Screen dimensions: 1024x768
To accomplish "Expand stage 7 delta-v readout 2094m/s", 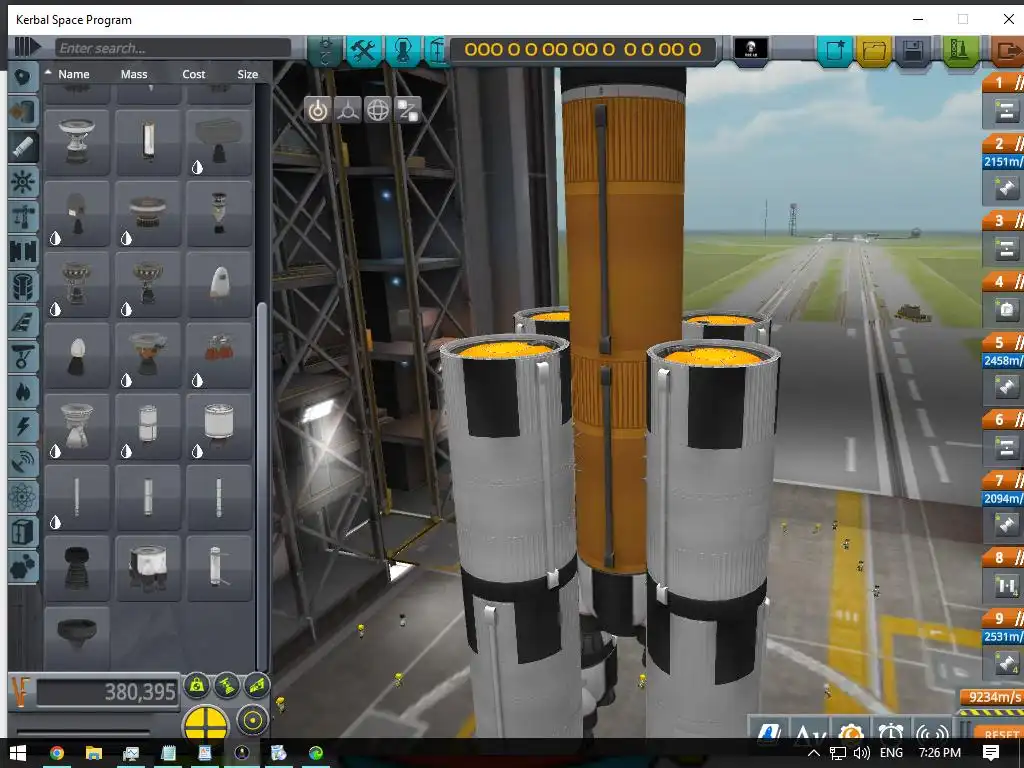I will [1003, 499].
